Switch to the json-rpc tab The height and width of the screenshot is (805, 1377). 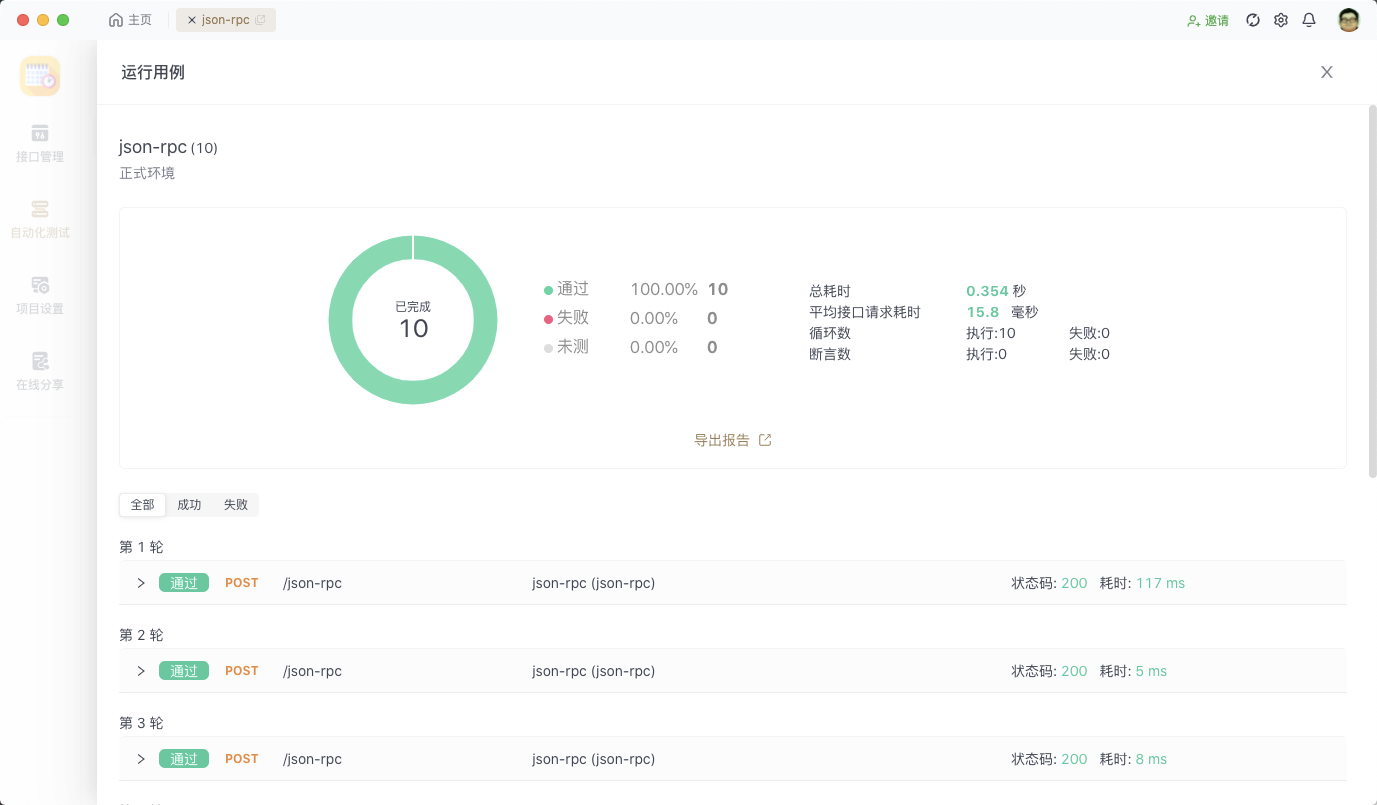tap(228, 19)
